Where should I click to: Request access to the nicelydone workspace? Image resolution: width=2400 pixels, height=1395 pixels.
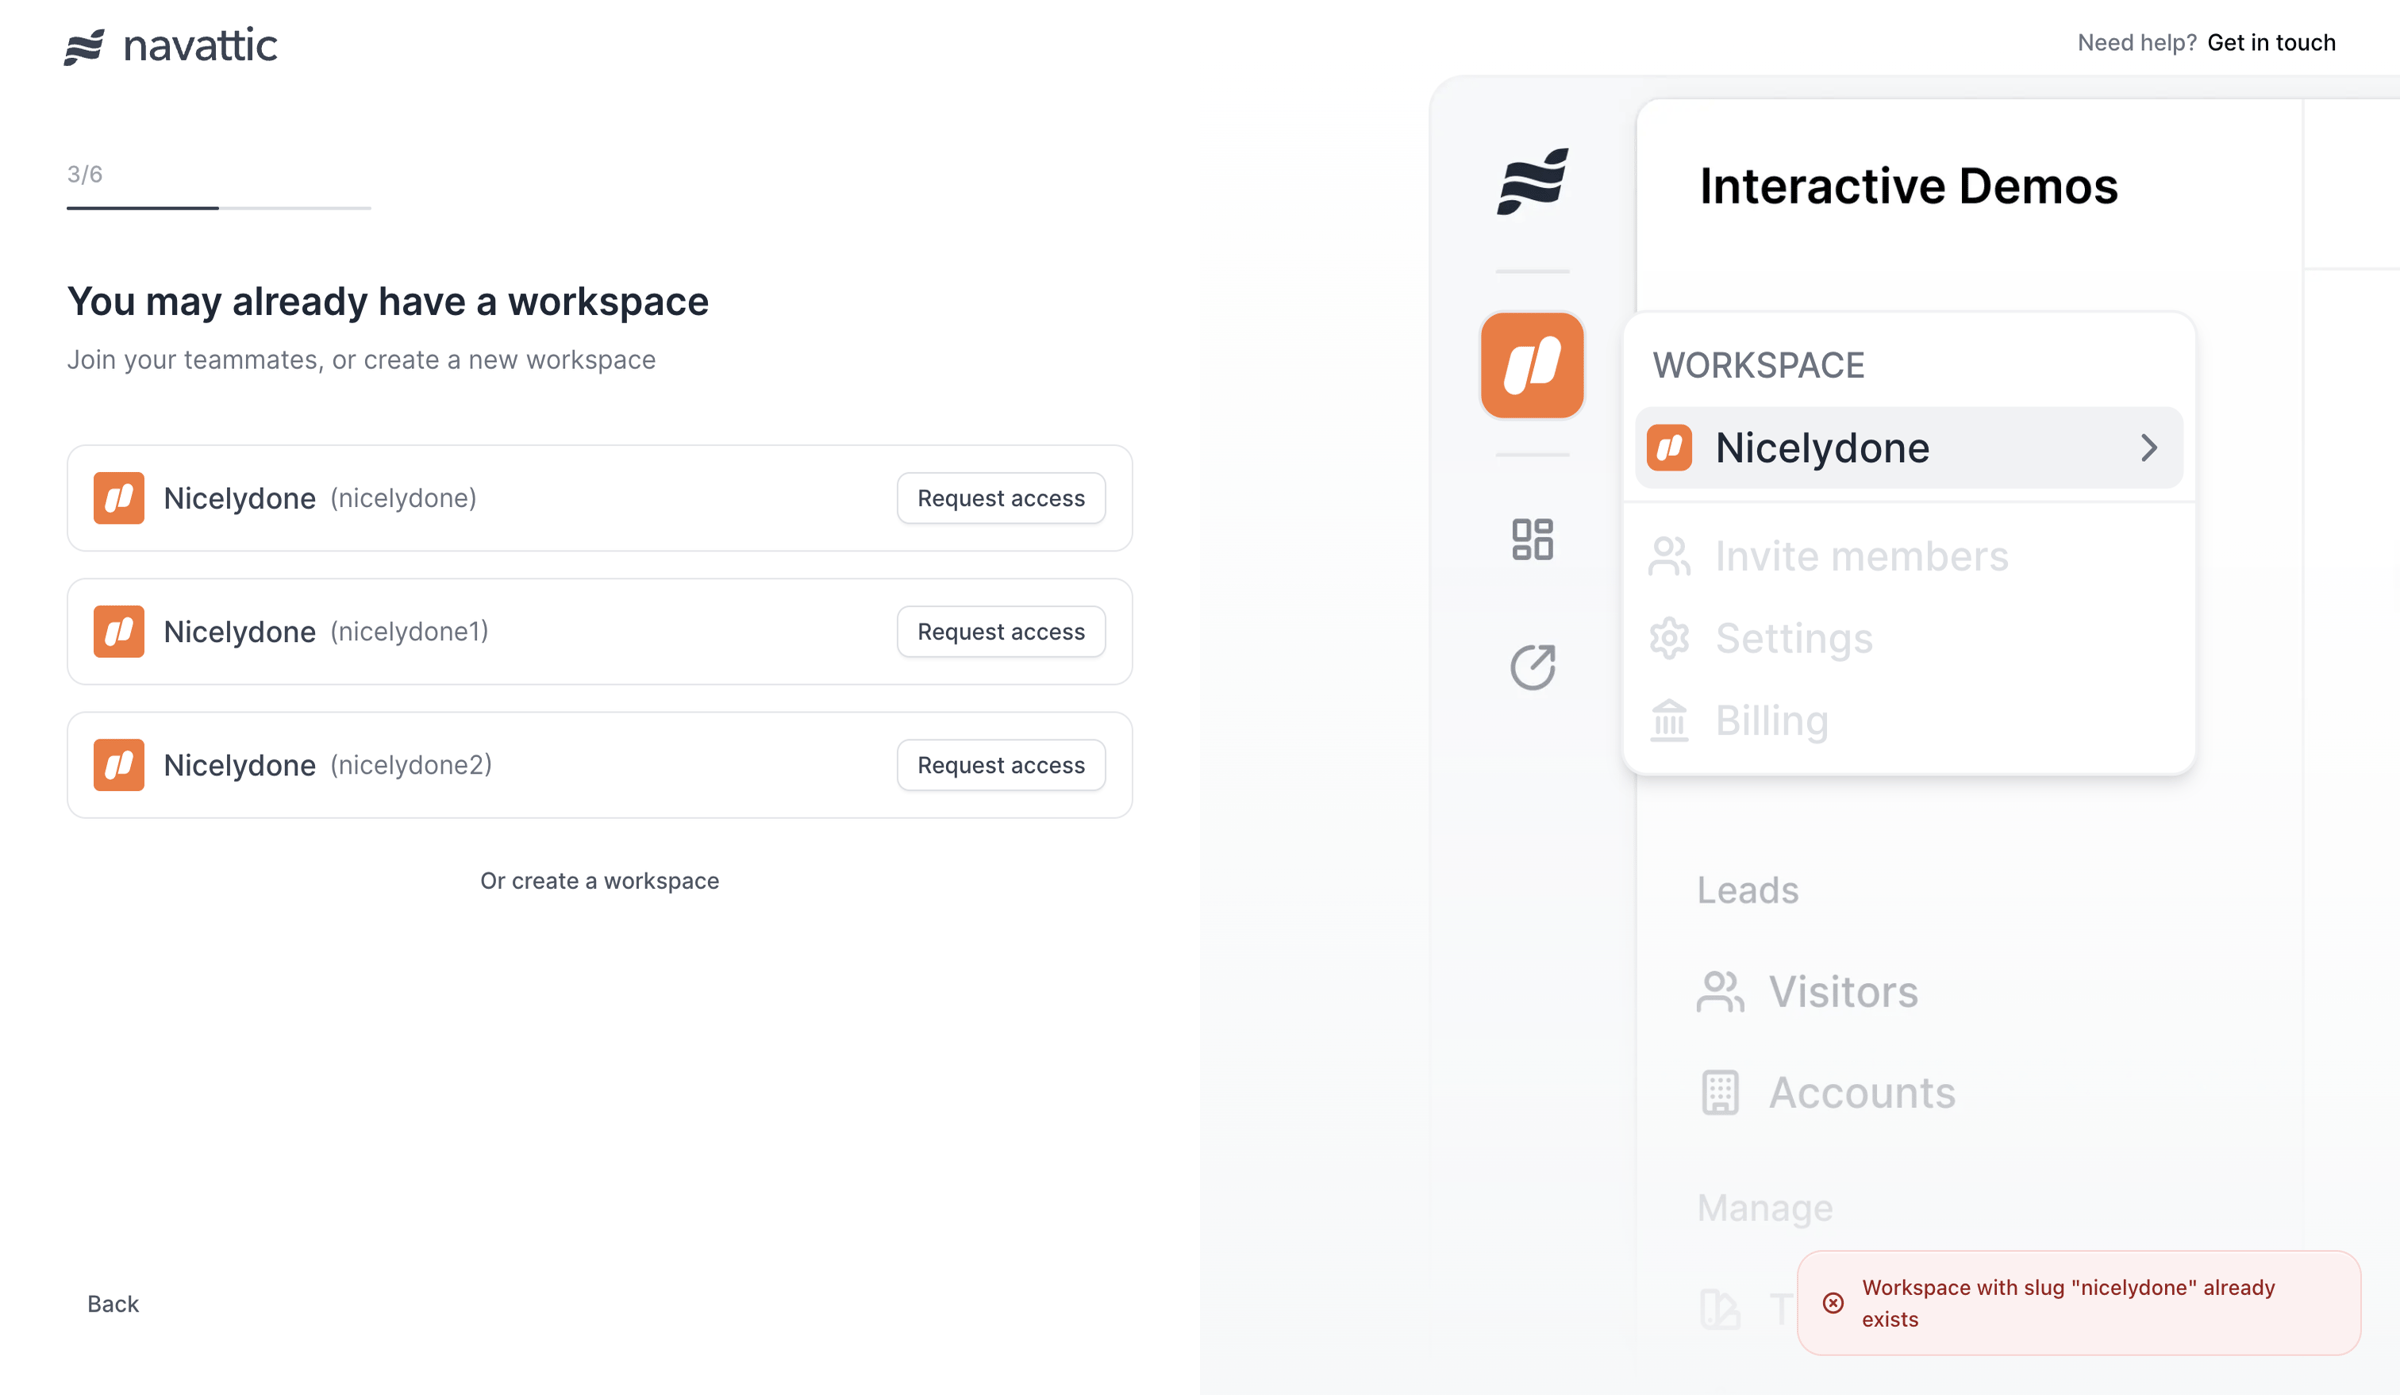point(1001,498)
